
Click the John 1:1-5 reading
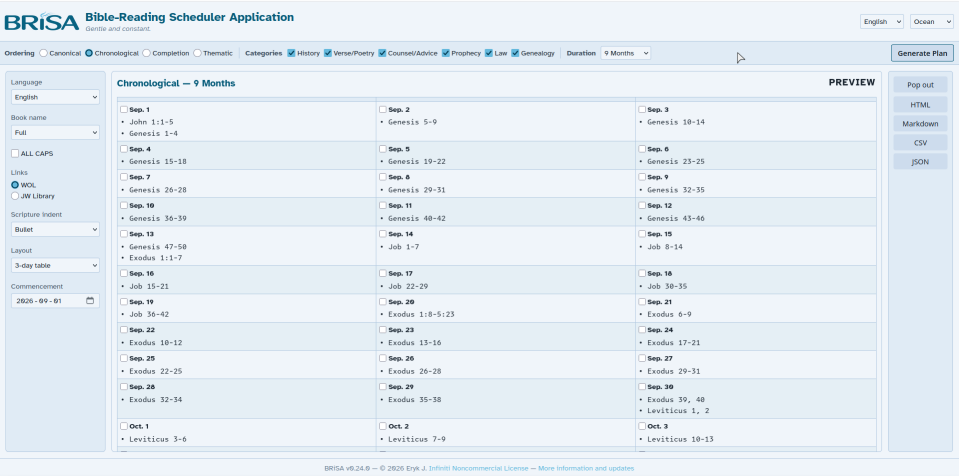click(x=151, y=122)
